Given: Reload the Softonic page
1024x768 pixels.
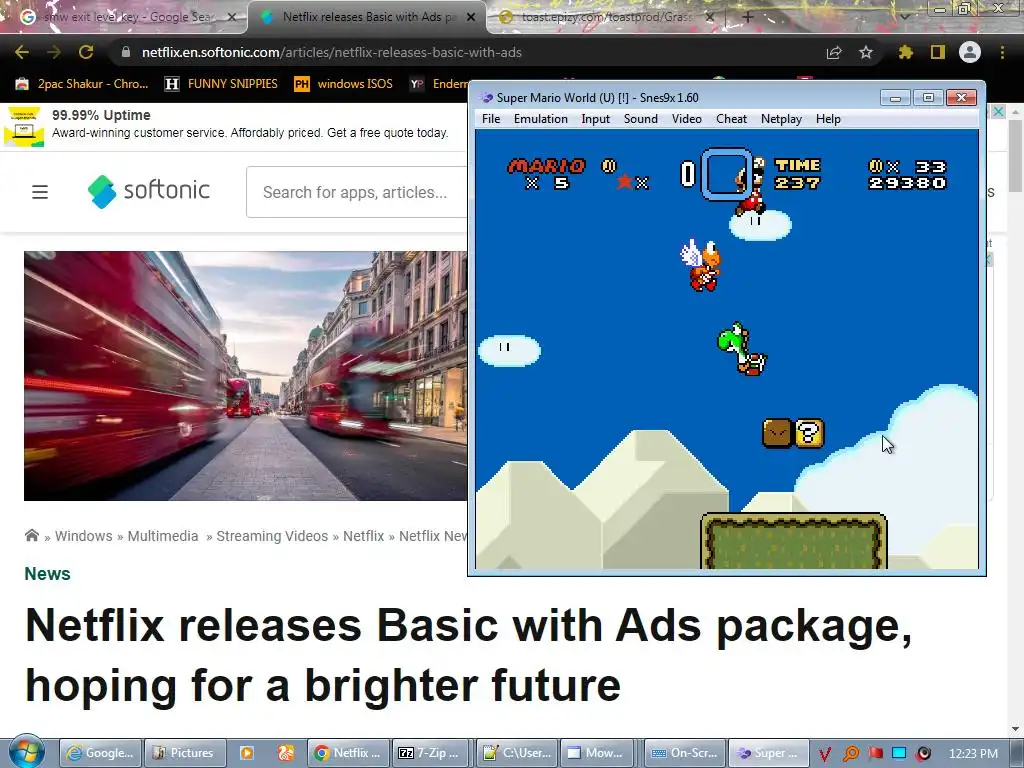Looking at the screenshot, I should pos(86,52).
